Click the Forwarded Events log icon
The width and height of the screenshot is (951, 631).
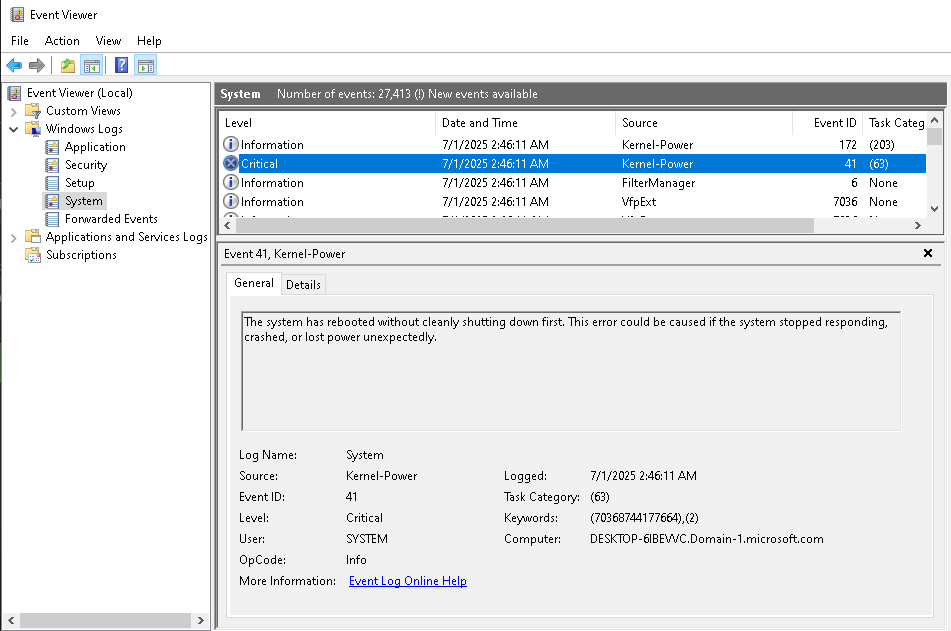click(53, 218)
